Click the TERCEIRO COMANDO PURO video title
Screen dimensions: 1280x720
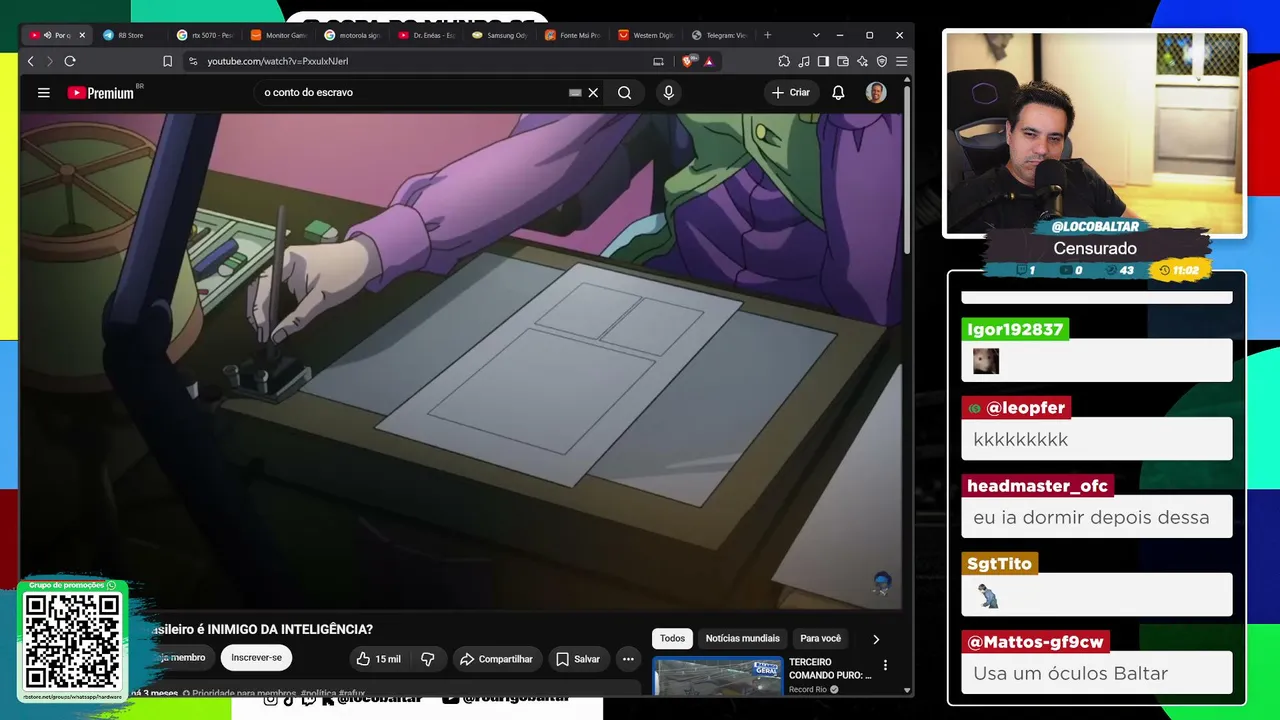[x=830, y=668]
